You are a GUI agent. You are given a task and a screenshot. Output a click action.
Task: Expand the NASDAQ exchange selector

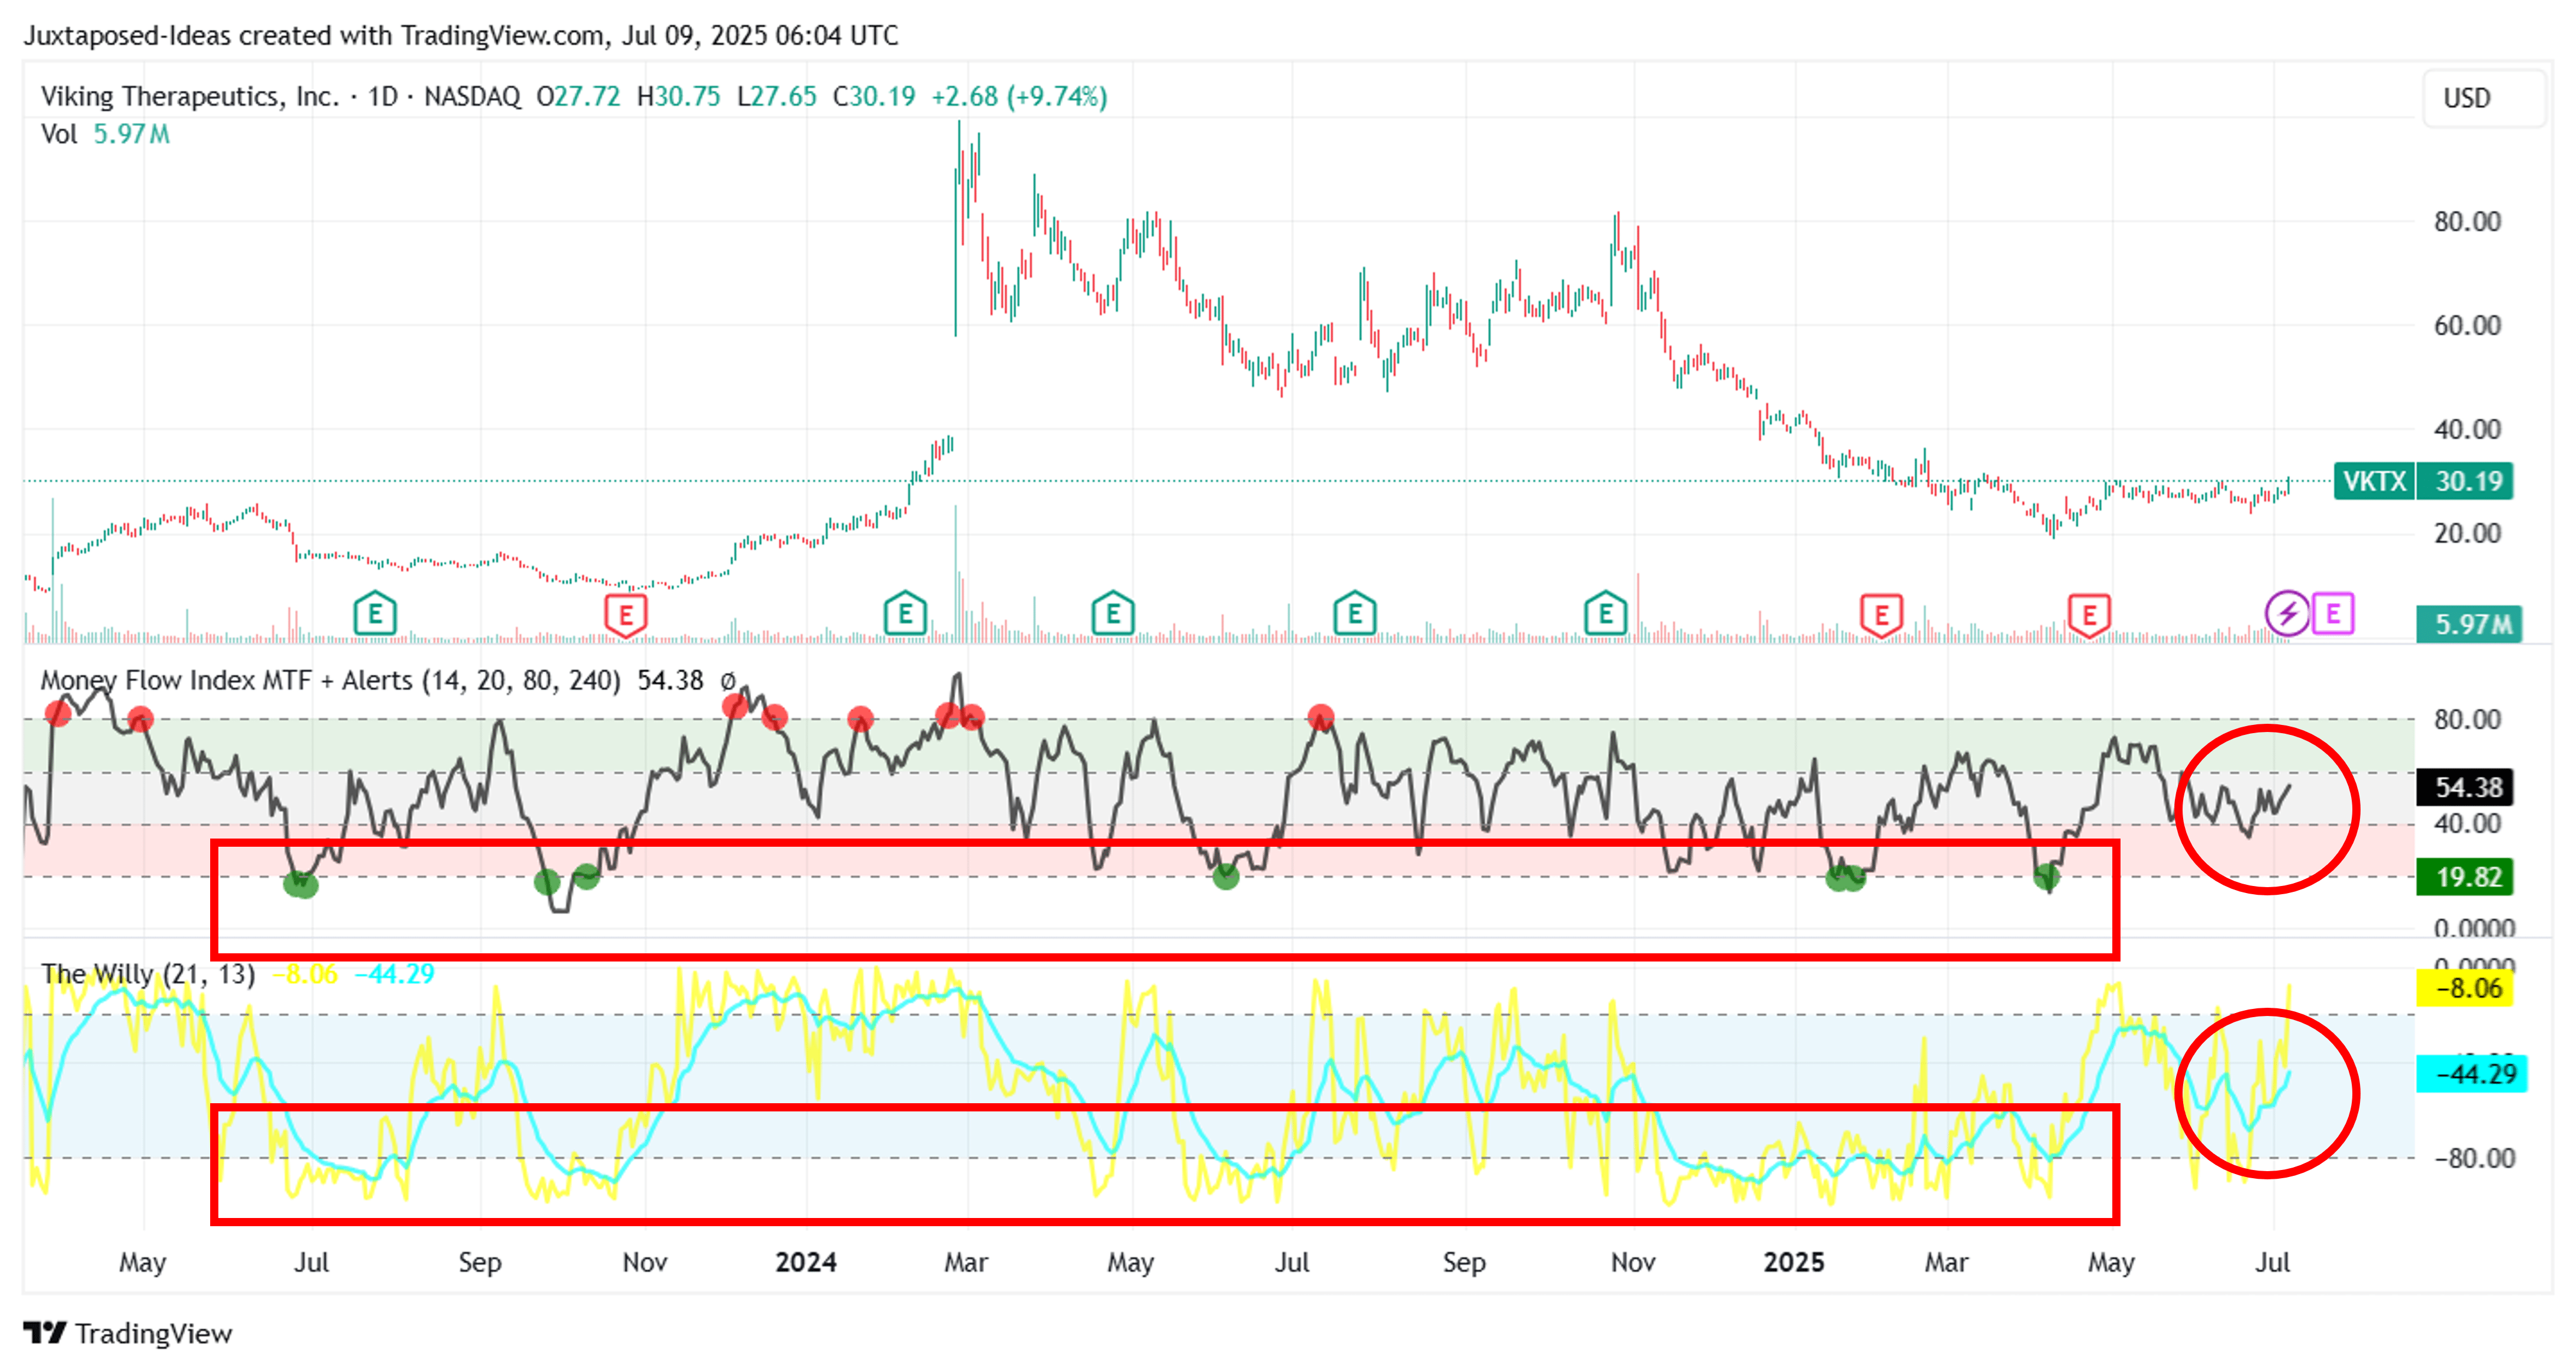pyautogui.click(x=471, y=97)
